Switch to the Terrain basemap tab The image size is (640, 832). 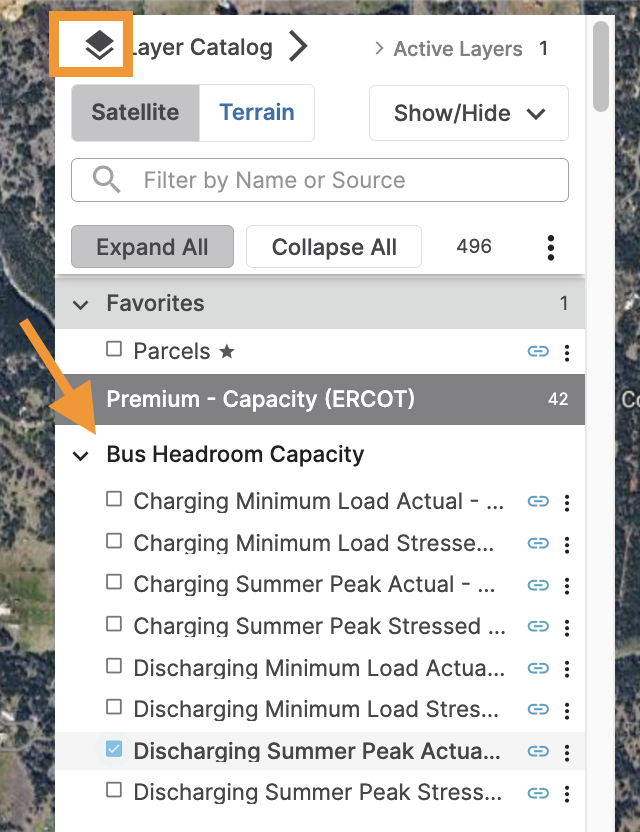click(x=256, y=113)
